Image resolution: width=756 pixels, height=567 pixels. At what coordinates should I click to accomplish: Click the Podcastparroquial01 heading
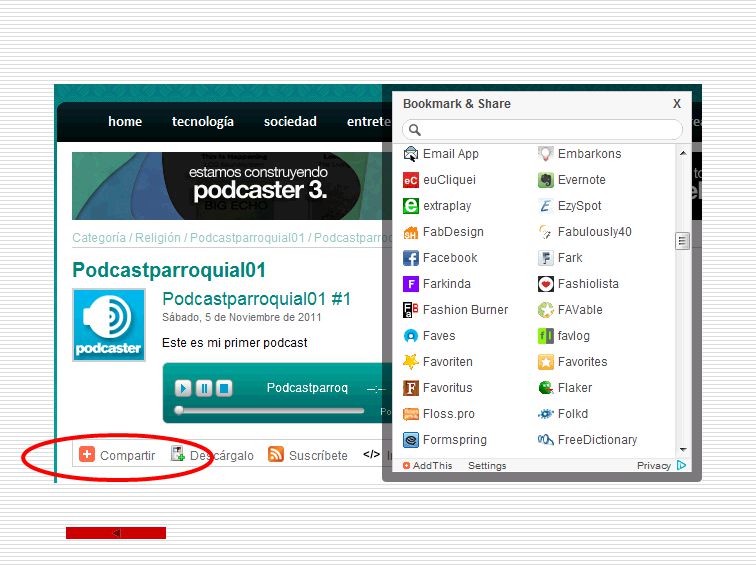[x=169, y=270]
